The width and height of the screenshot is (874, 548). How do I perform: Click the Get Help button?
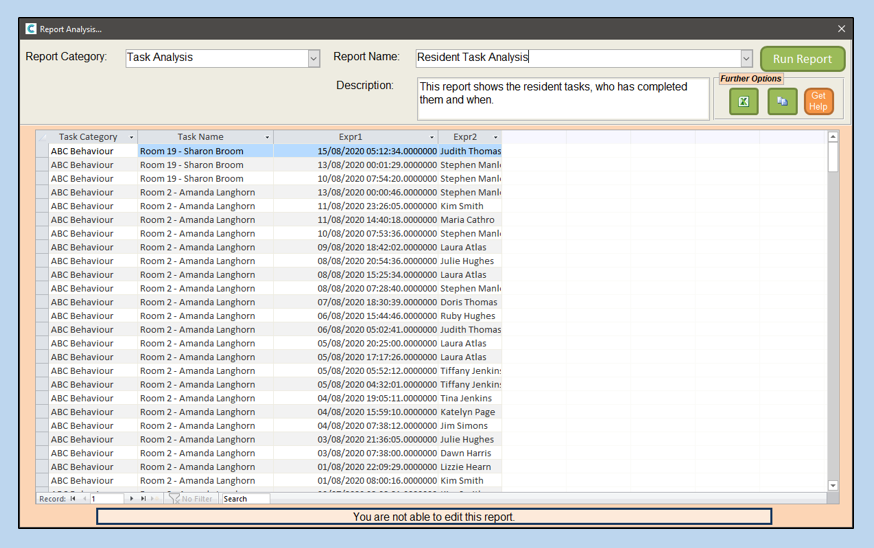pos(818,101)
